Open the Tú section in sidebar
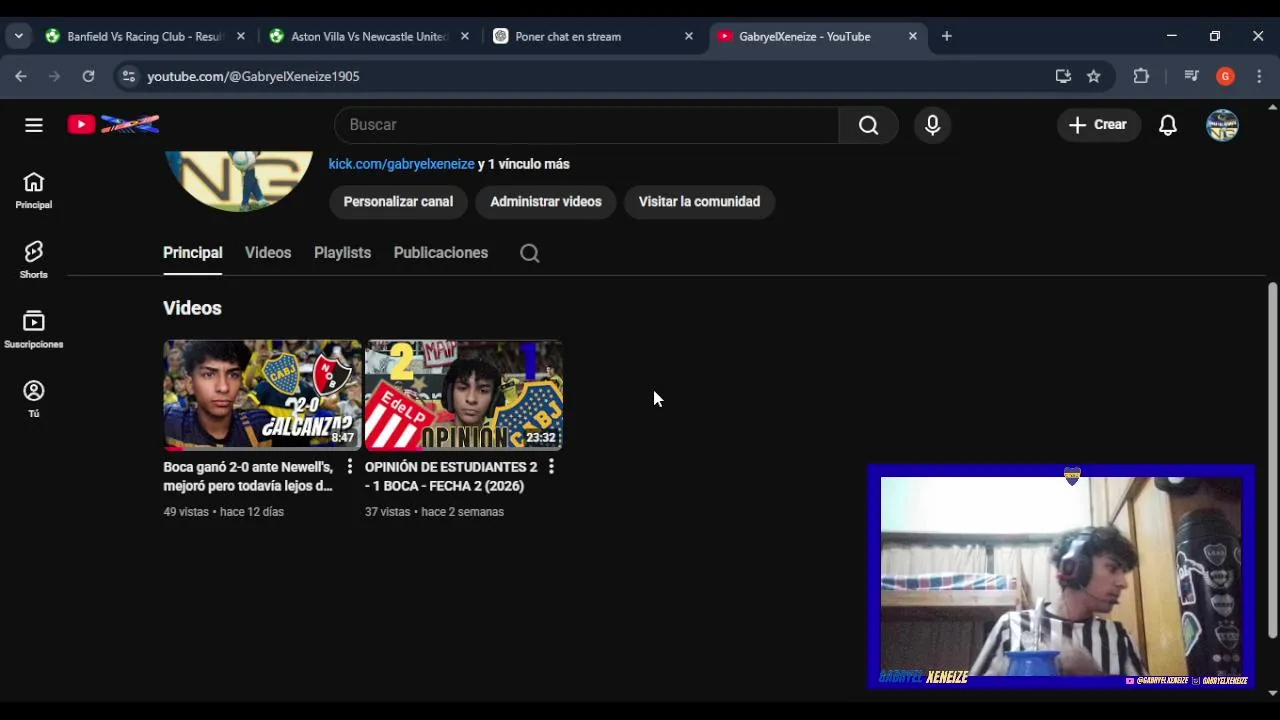This screenshot has width=1280, height=720. click(34, 399)
